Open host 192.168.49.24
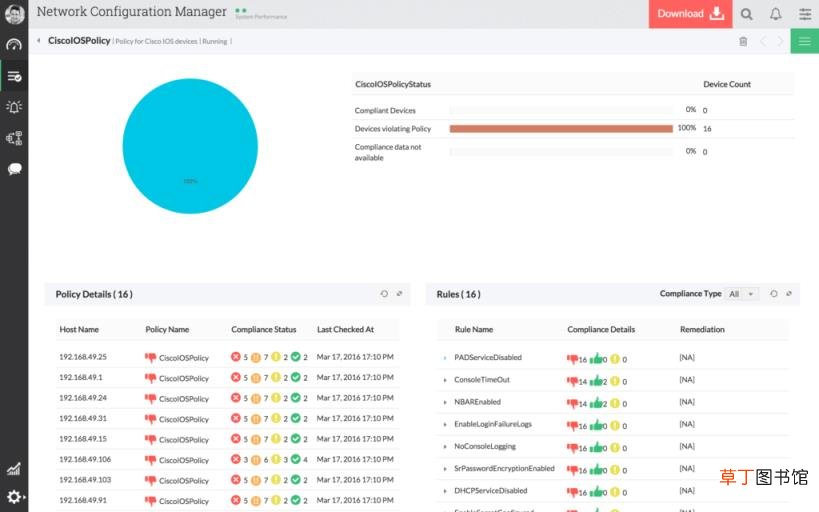 (83, 398)
